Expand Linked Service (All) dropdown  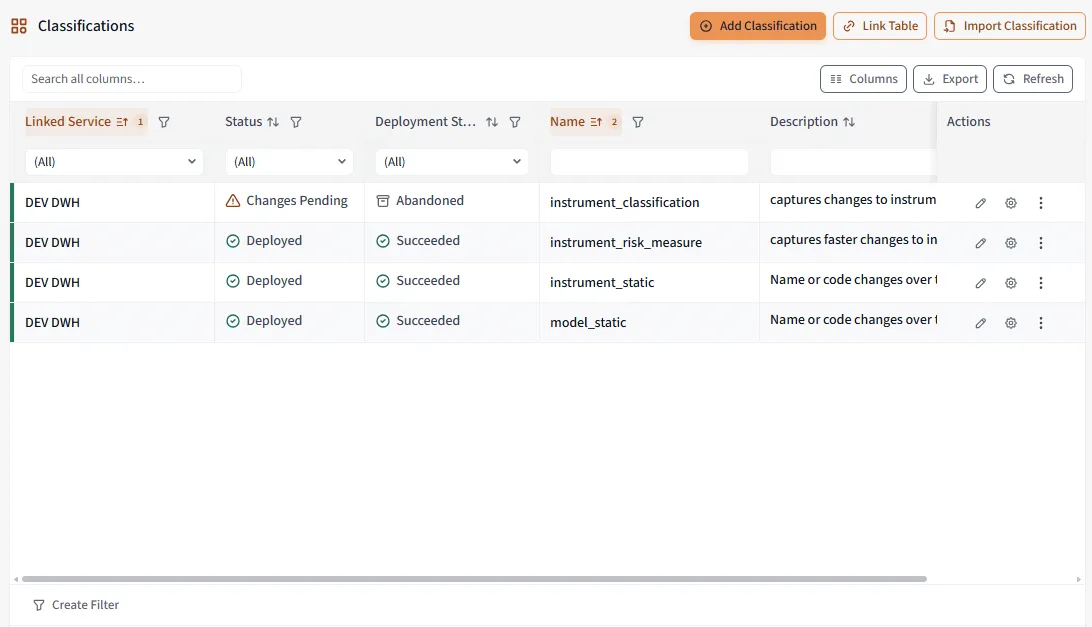pyautogui.click(x=114, y=162)
